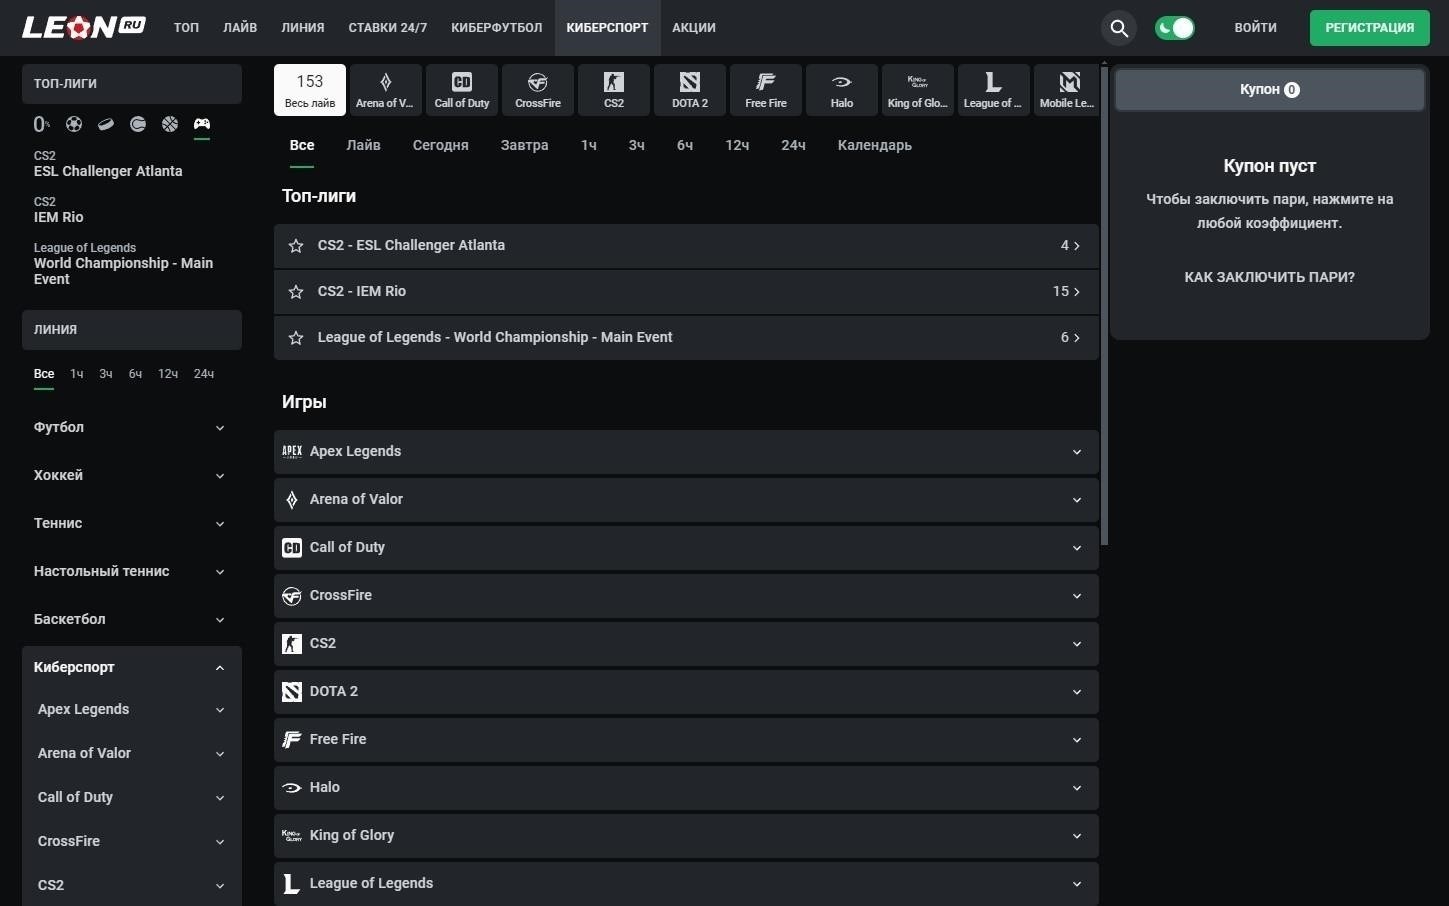Select the League of Legends game tile
1449x906 pixels.
(x=994, y=90)
